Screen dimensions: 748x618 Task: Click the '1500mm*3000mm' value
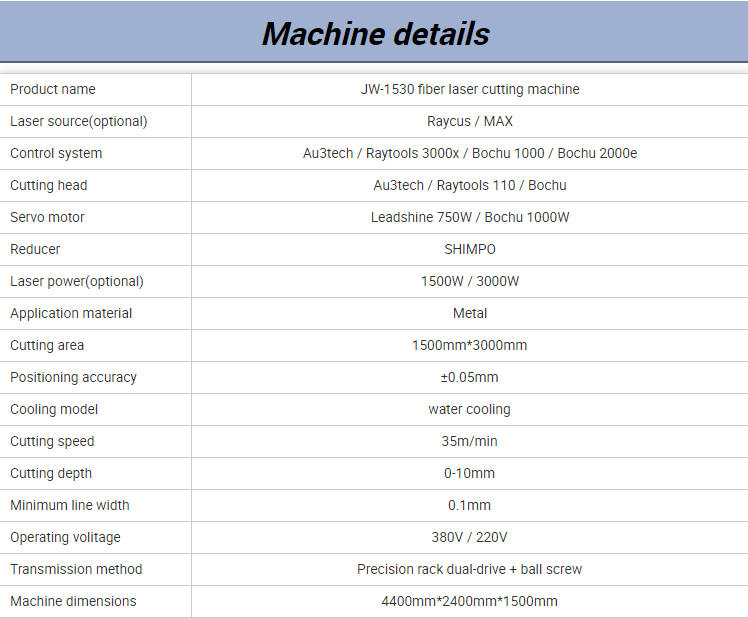click(470, 345)
